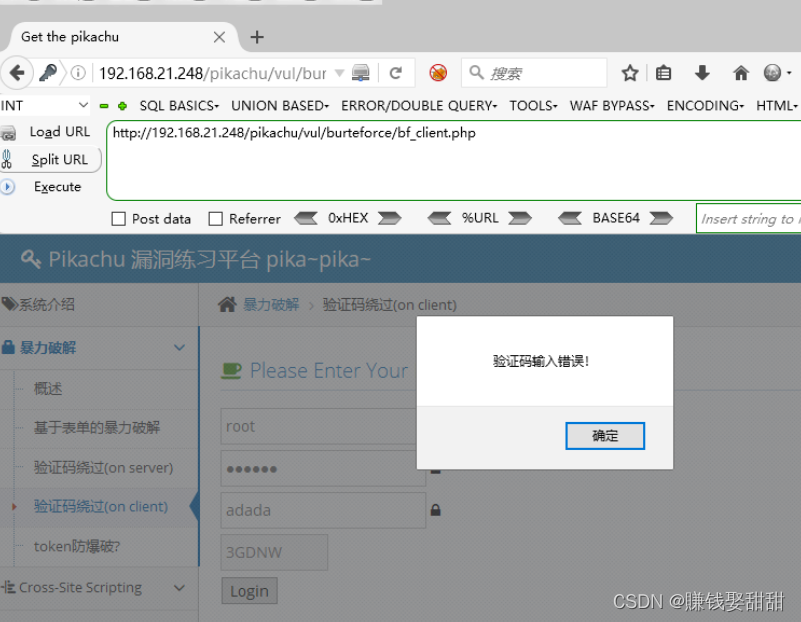Click the %URL decode left arrow
801x622 pixels.
click(x=439, y=219)
